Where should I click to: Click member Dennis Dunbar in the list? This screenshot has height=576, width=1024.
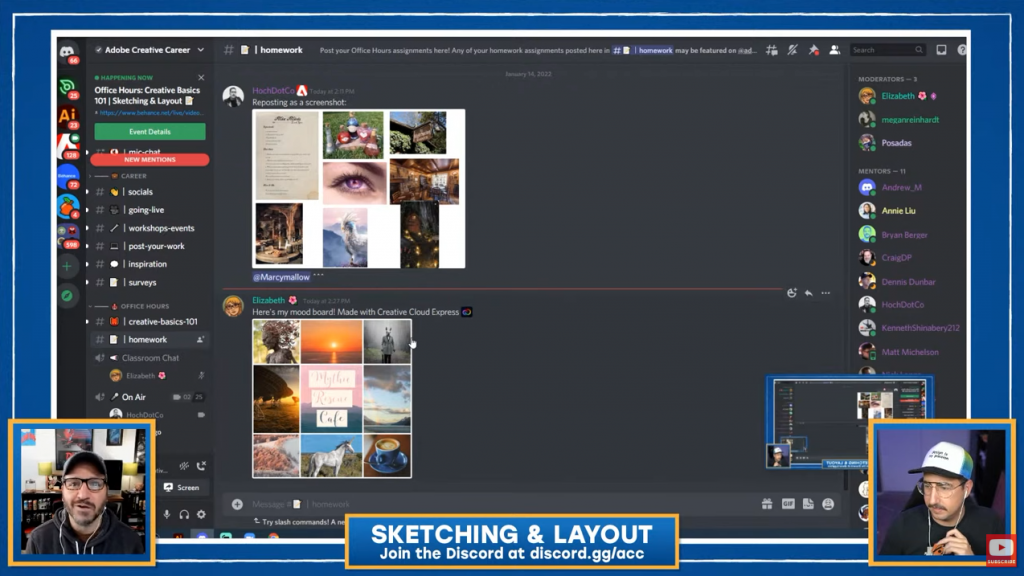tap(908, 281)
